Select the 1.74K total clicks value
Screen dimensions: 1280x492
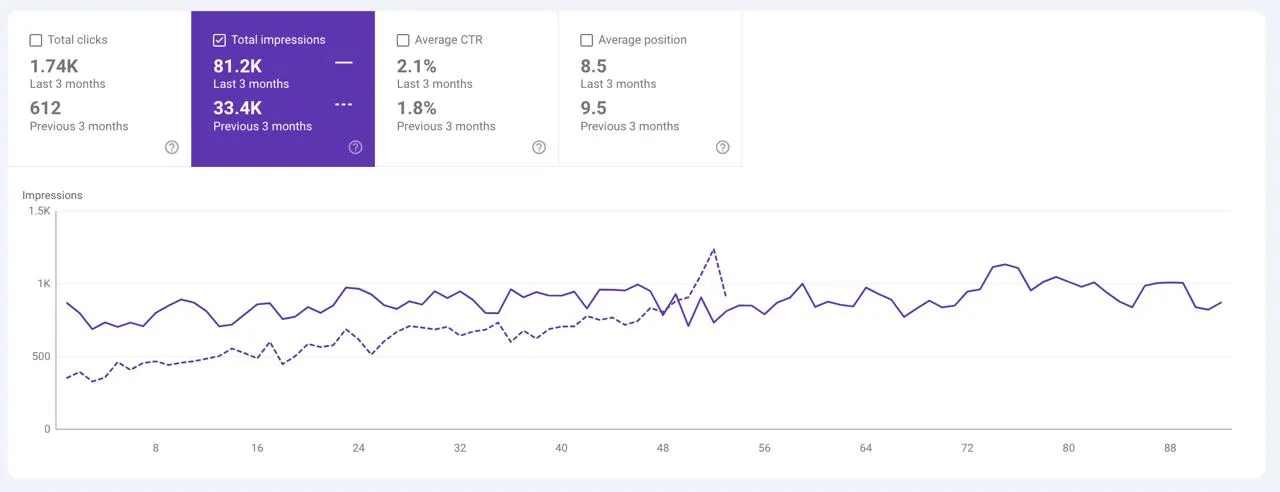[x=54, y=66]
